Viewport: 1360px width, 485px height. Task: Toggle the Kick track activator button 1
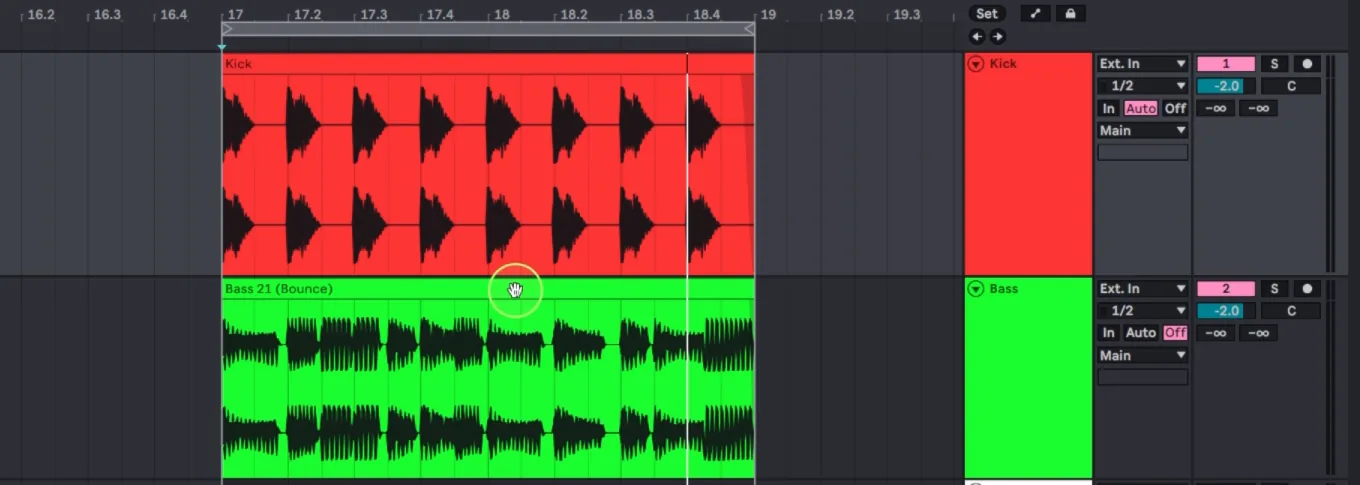click(x=1226, y=64)
